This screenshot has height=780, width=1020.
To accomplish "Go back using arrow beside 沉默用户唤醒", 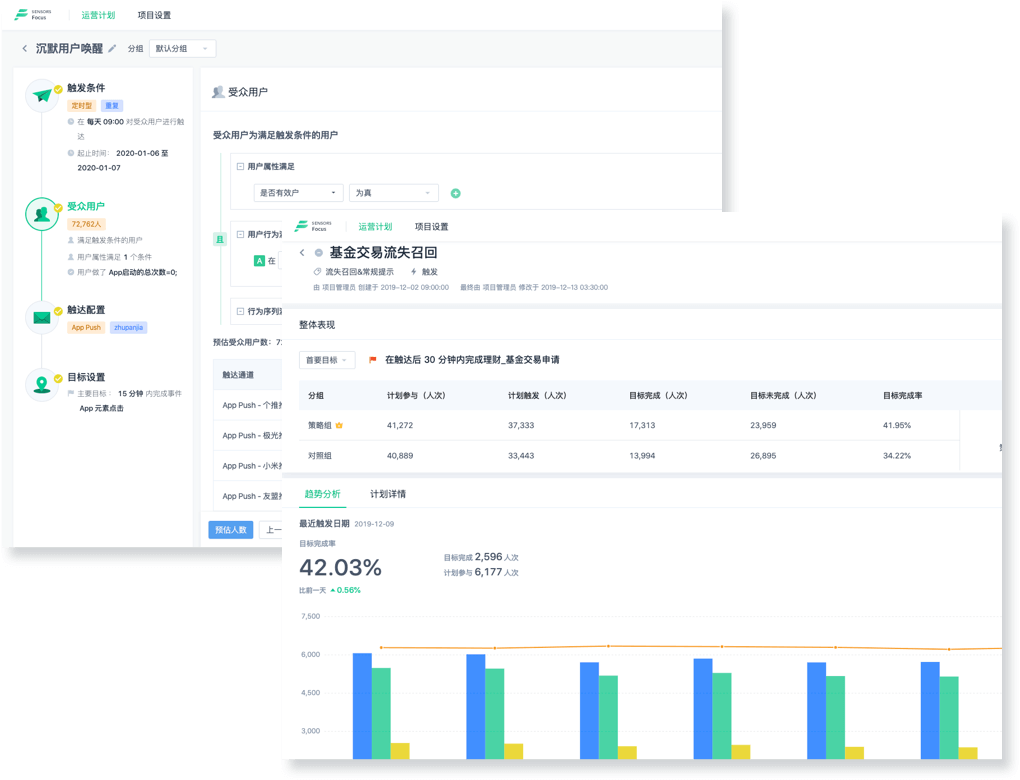I will click(x=25, y=48).
